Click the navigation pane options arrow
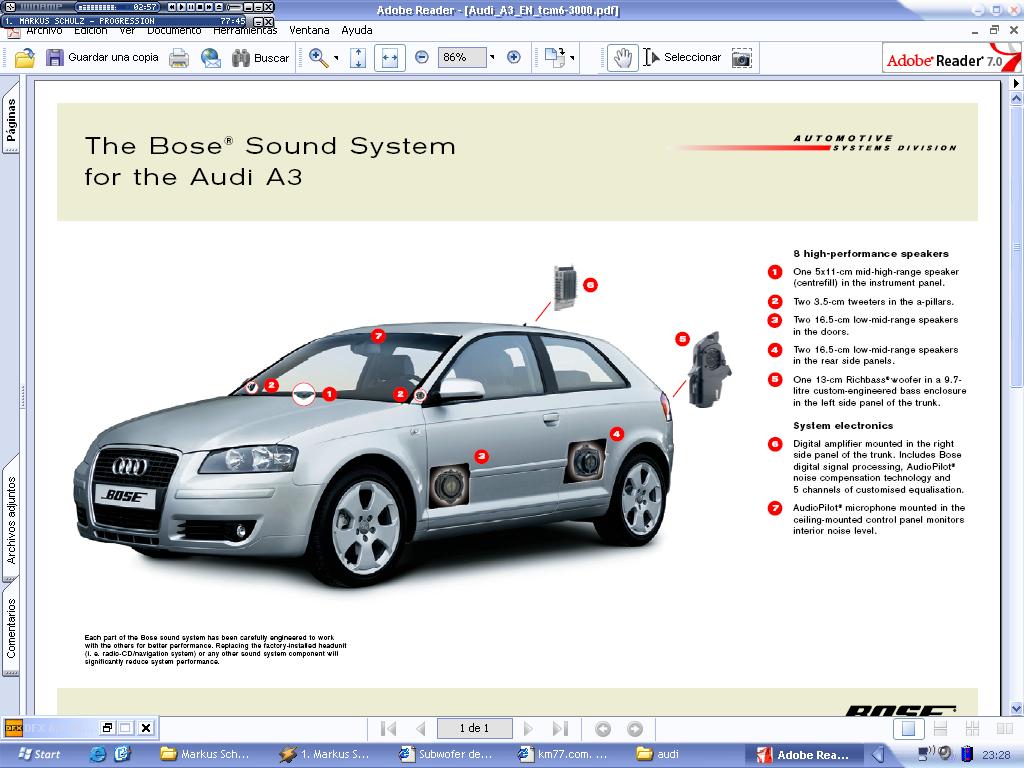1024x768 pixels. pyautogui.click(x=1016, y=84)
